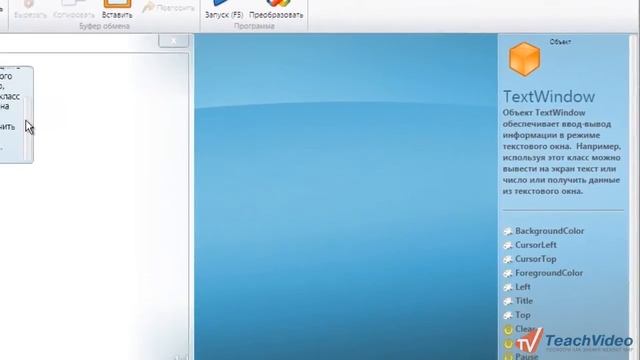Close the editor document with the x button
The width and height of the screenshot is (640, 360).
173,41
